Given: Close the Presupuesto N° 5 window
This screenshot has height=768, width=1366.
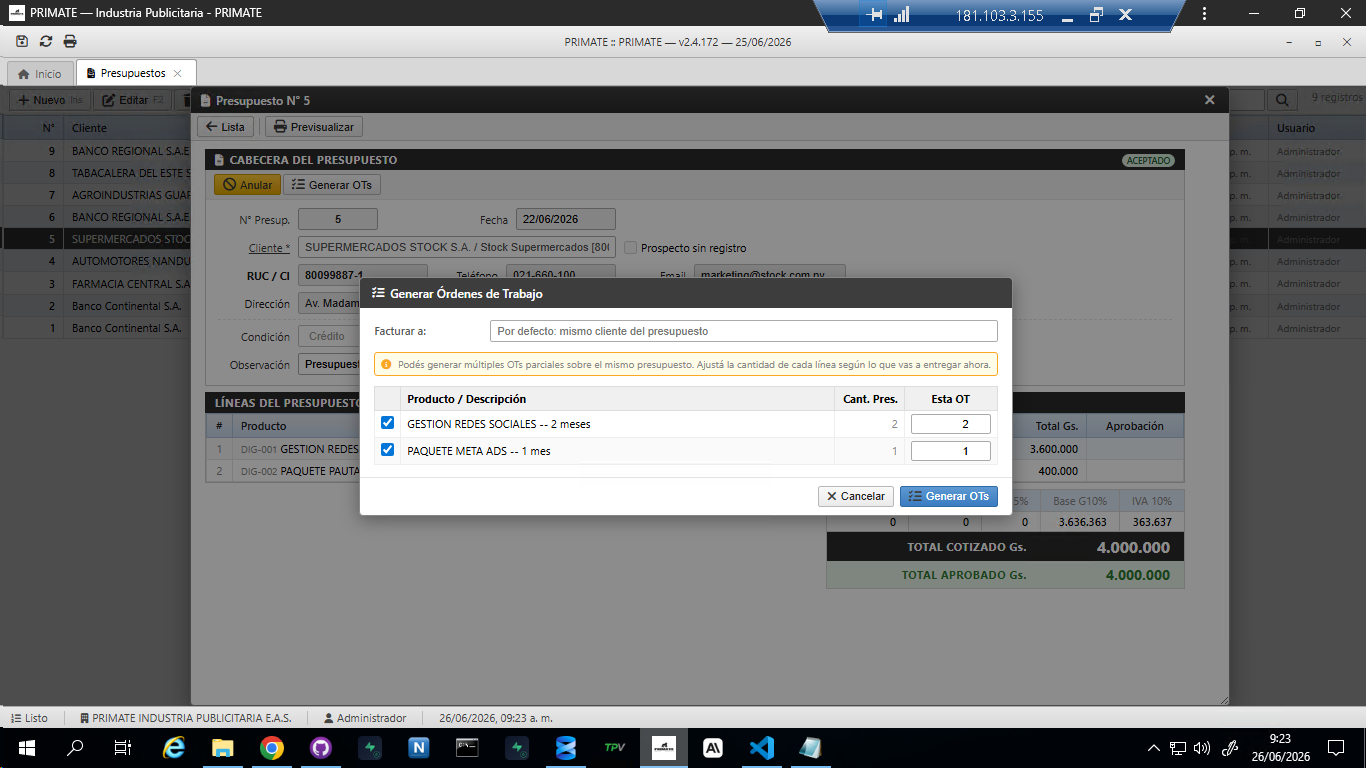Looking at the screenshot, I should (x=1209, y=100).
